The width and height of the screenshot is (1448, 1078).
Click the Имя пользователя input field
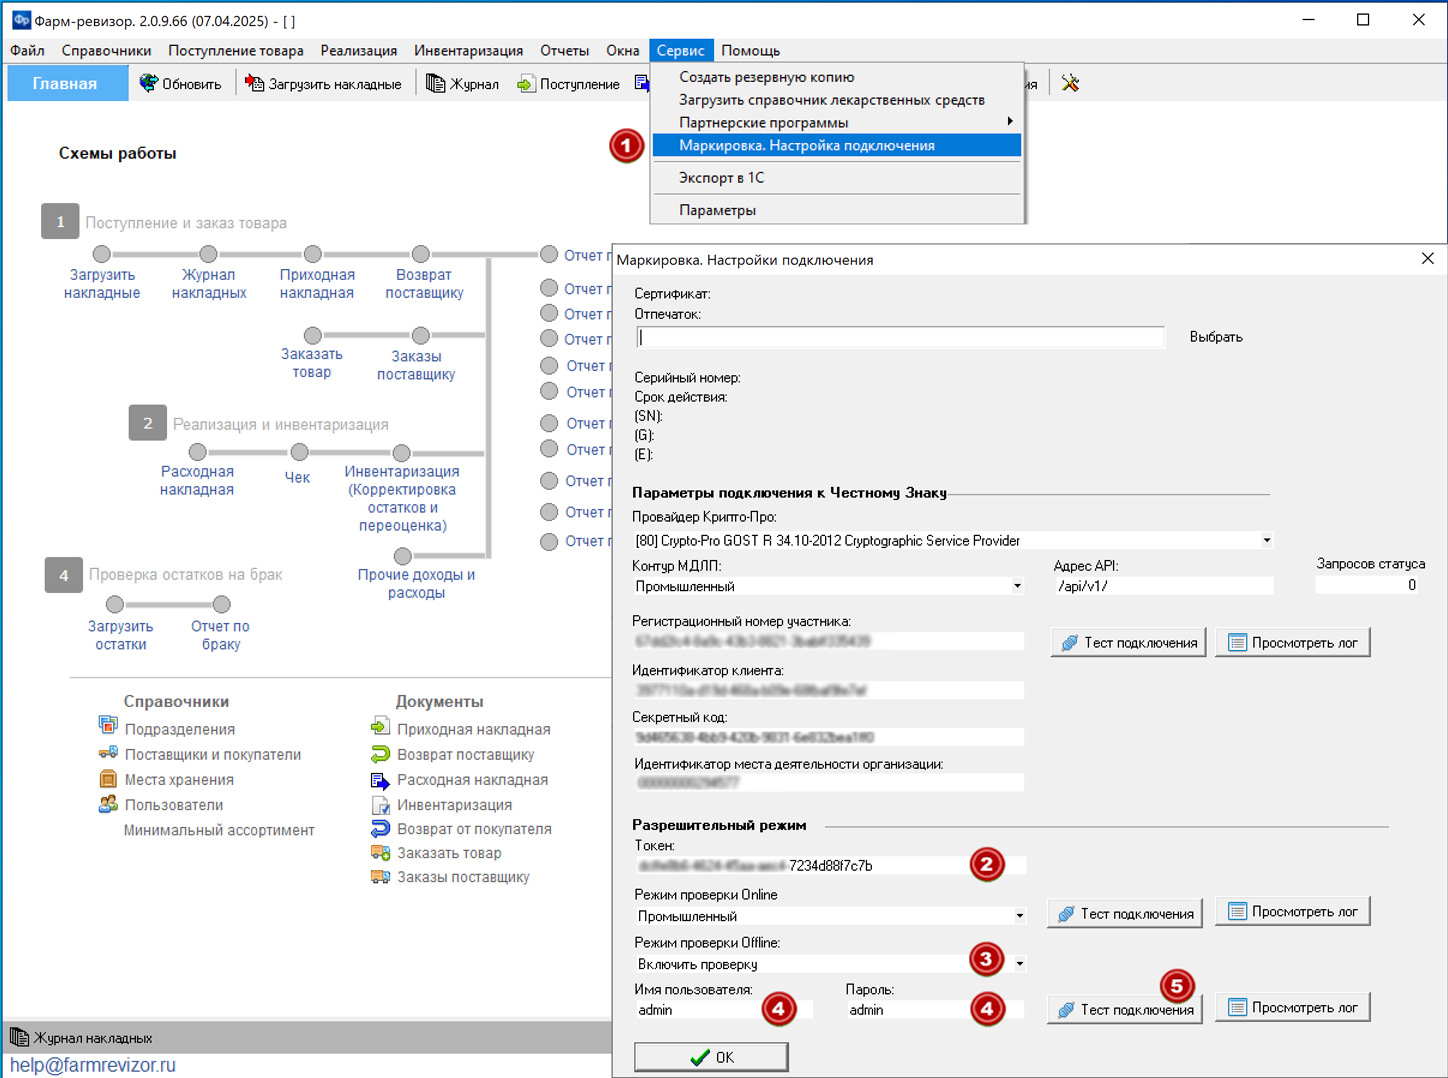[x=723, y=1010]
